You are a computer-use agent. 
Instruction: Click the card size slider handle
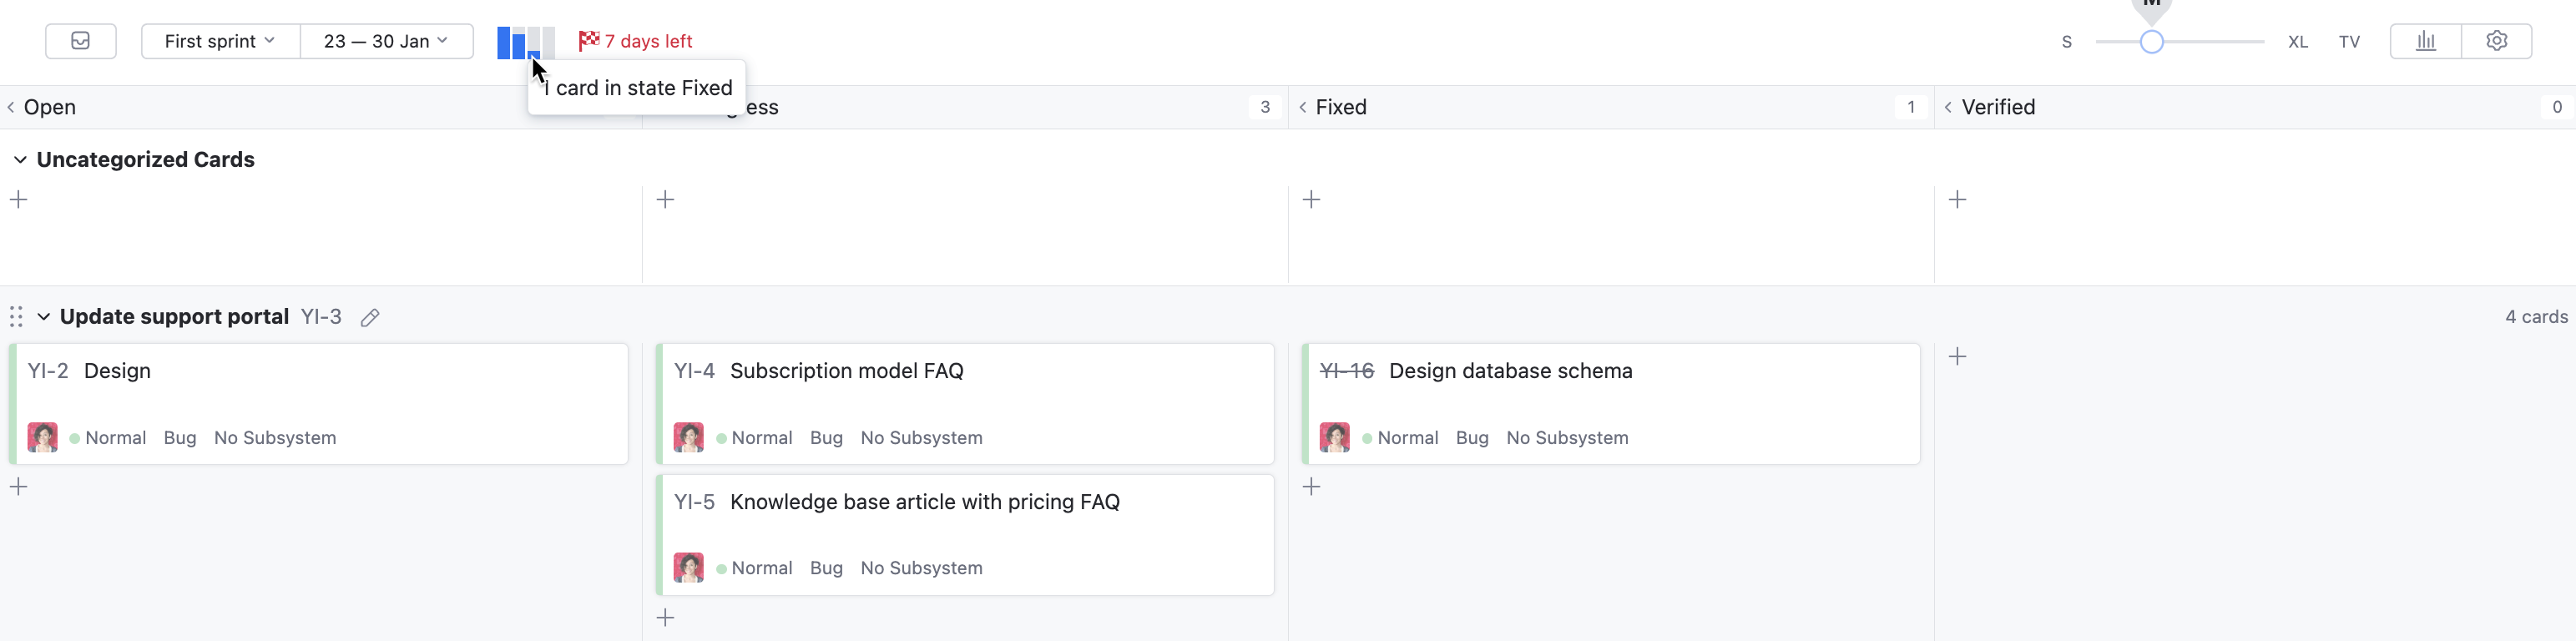(2151, 42)
